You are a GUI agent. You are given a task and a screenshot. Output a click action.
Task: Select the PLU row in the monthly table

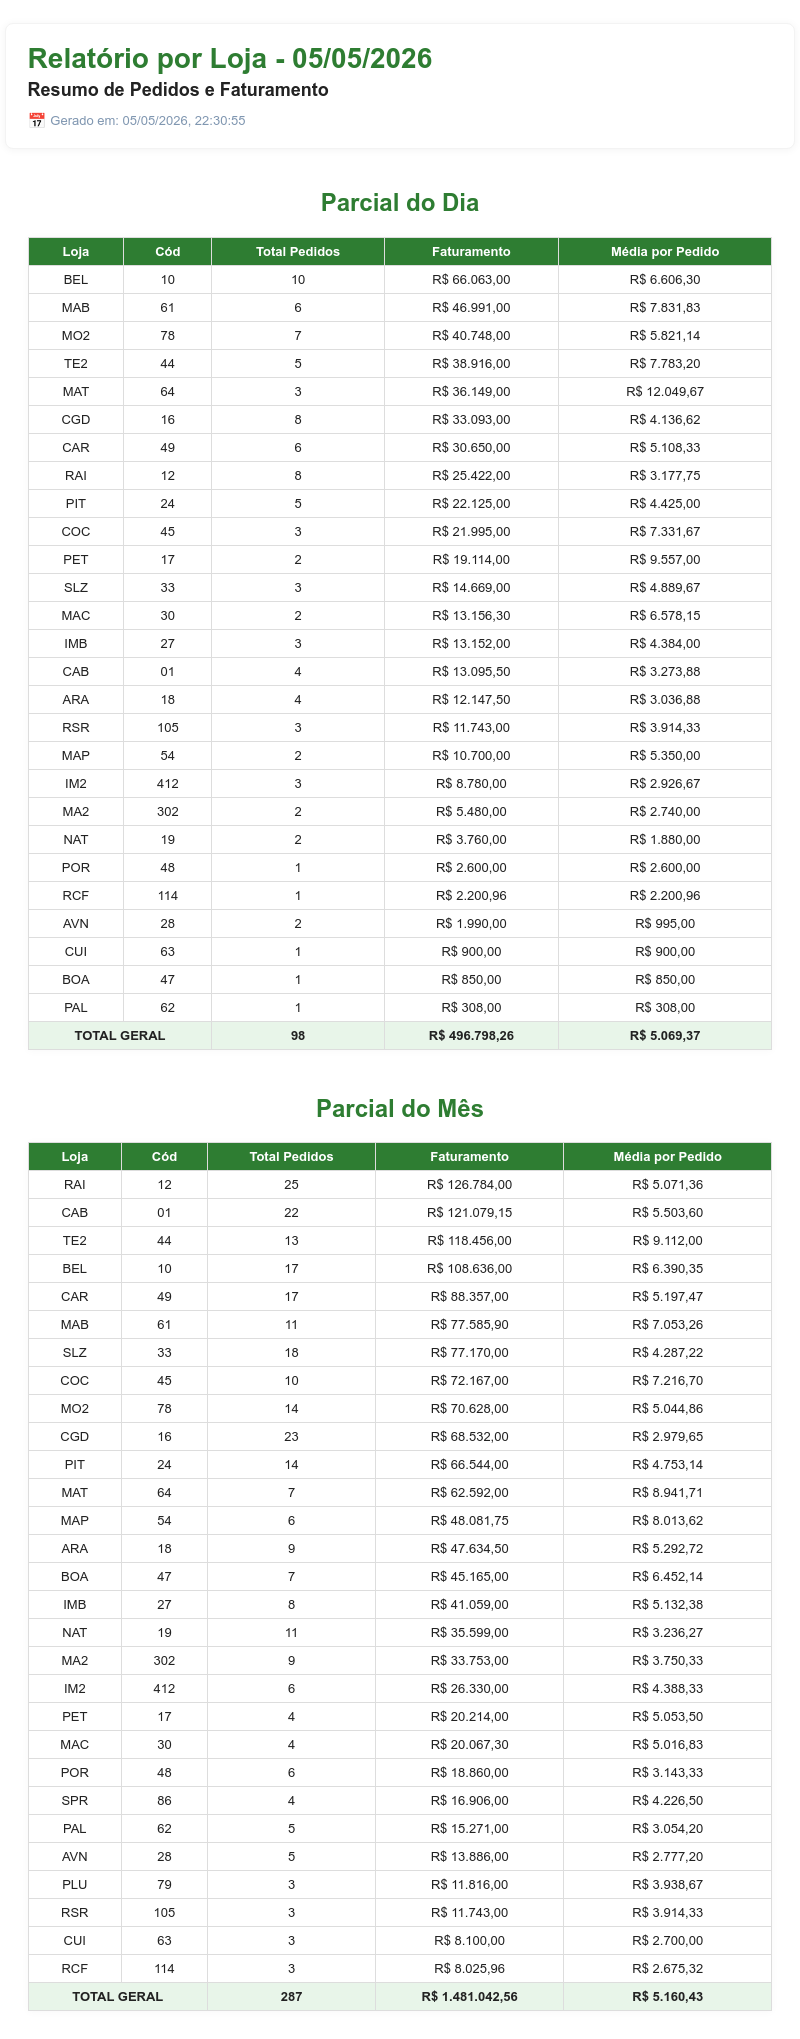[400, 1885]
